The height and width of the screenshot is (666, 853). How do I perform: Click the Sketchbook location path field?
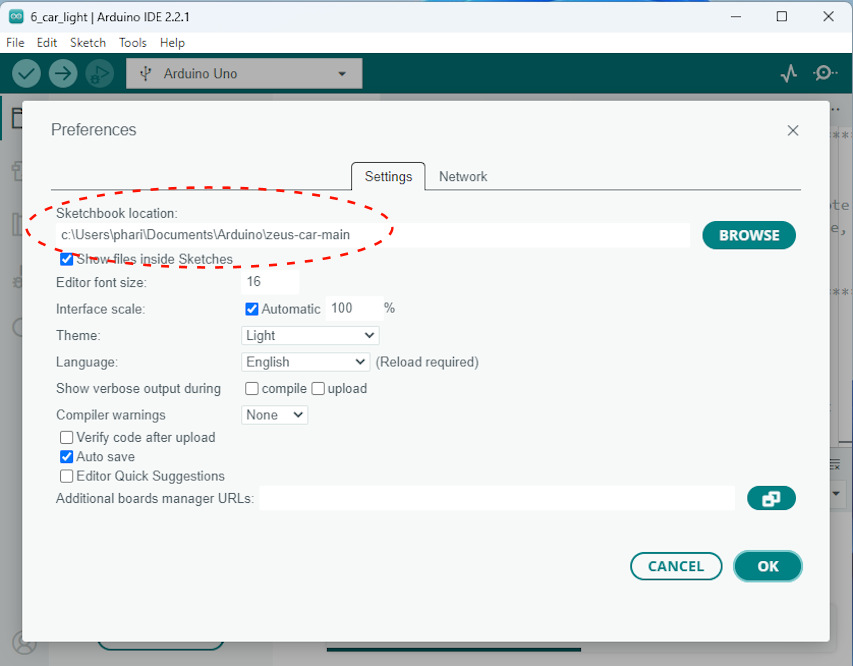373,235
